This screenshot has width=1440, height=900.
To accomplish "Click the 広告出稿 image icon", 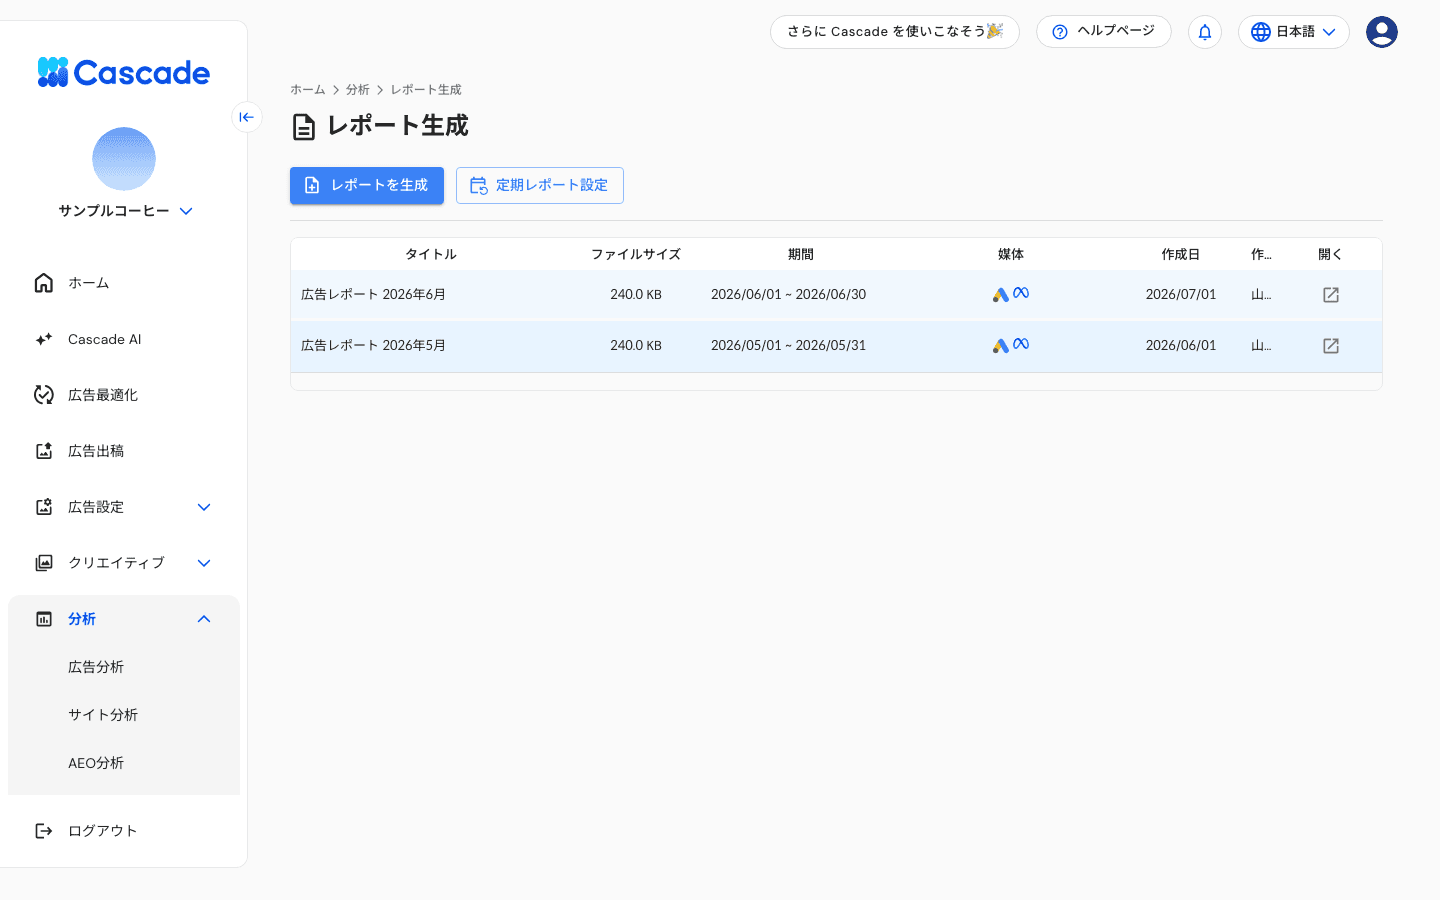I will click(x=44, y=451).
